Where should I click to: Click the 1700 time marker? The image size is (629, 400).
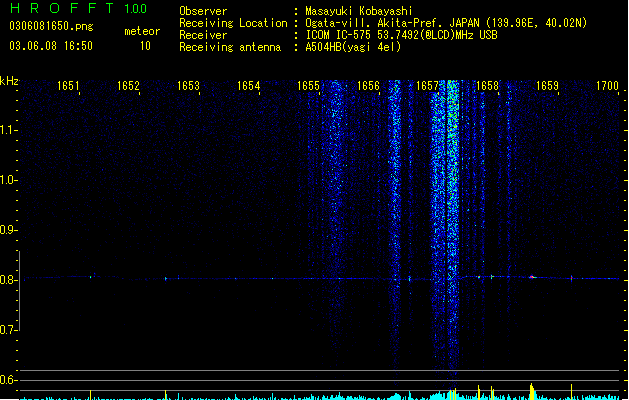[607, 86]
